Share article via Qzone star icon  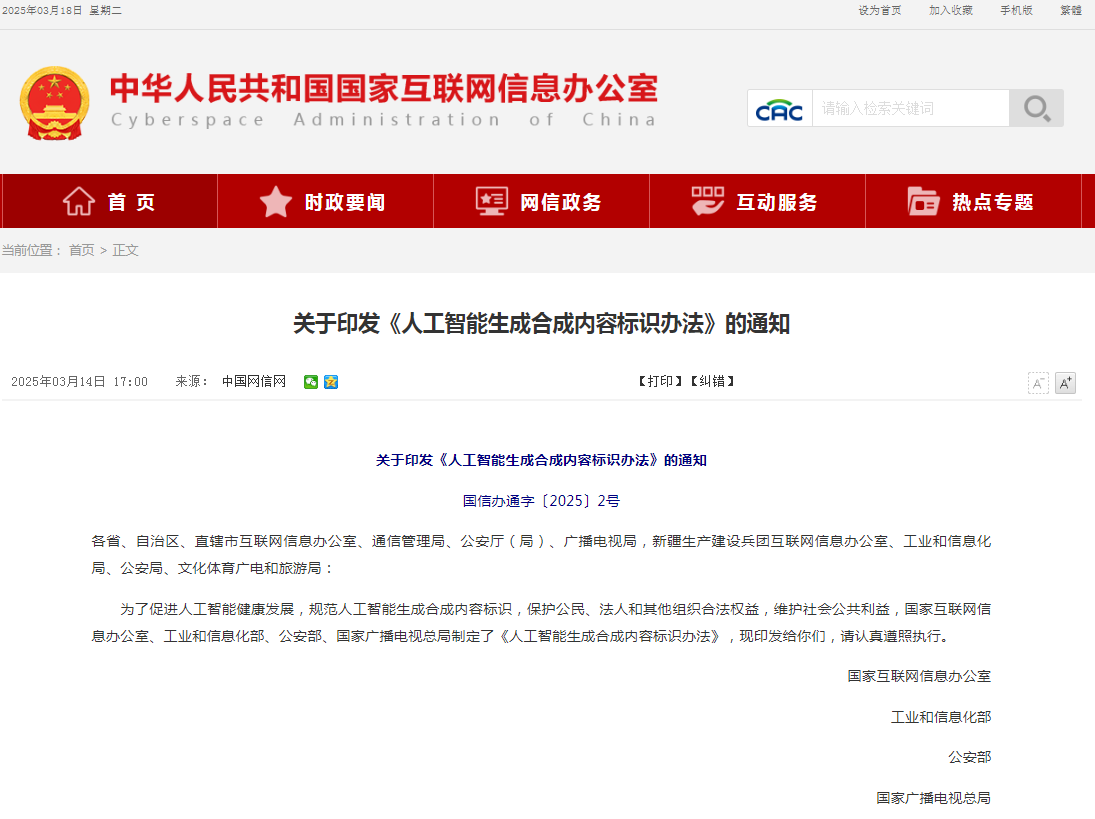pyautogui.click(x=331, y=382)
